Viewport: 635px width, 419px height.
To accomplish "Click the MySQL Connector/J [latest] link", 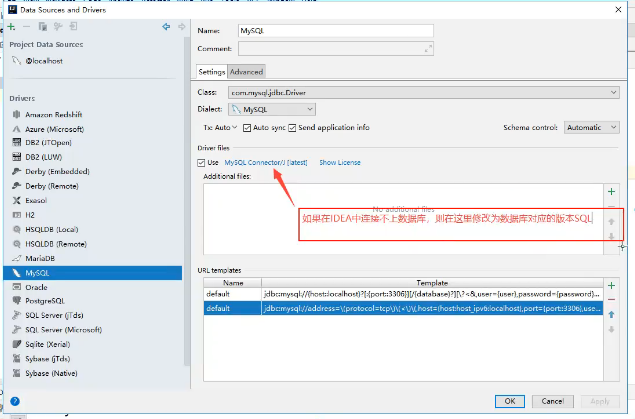I will point(266,162).
